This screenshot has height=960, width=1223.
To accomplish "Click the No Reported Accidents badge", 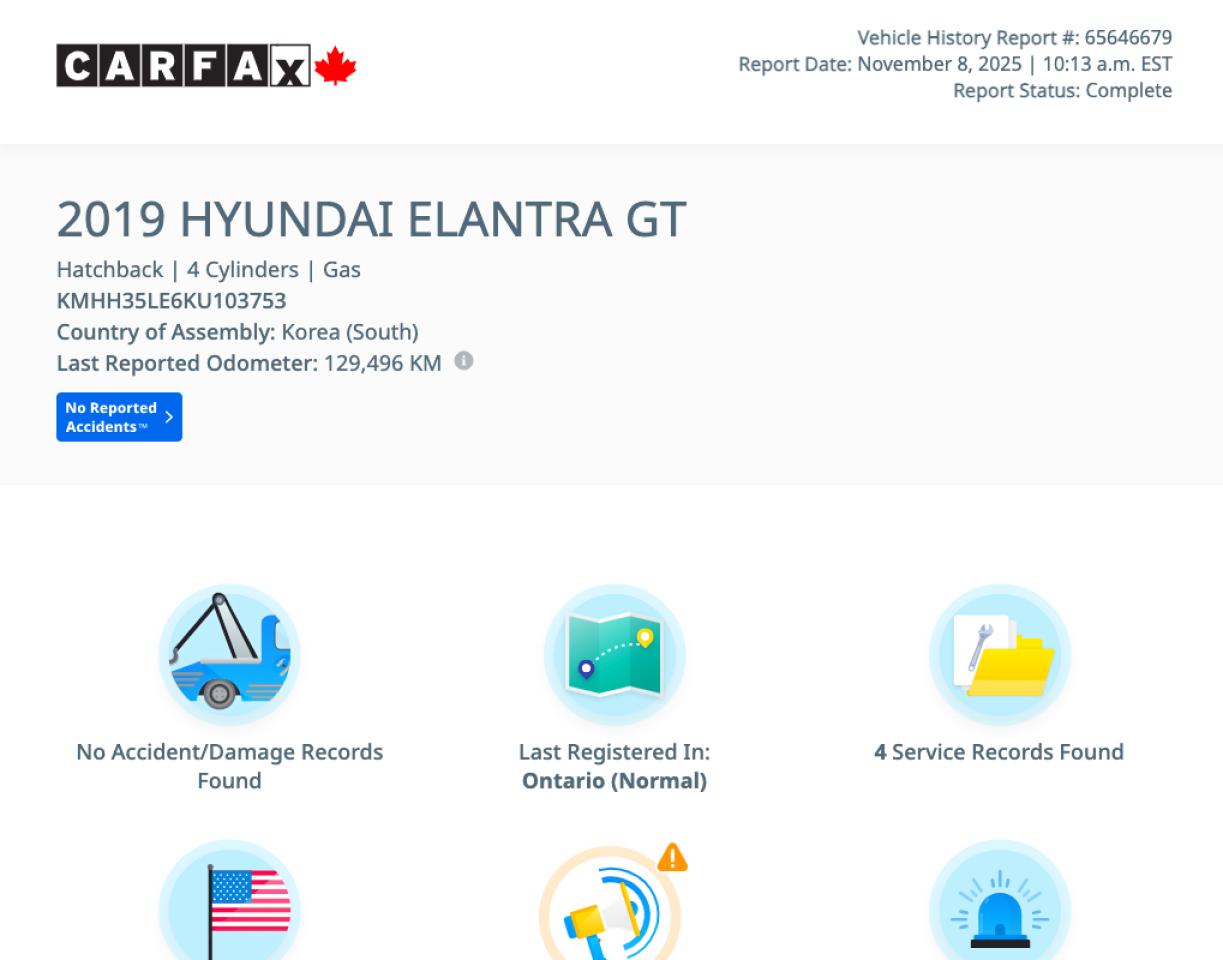I will tap(111, 417).
